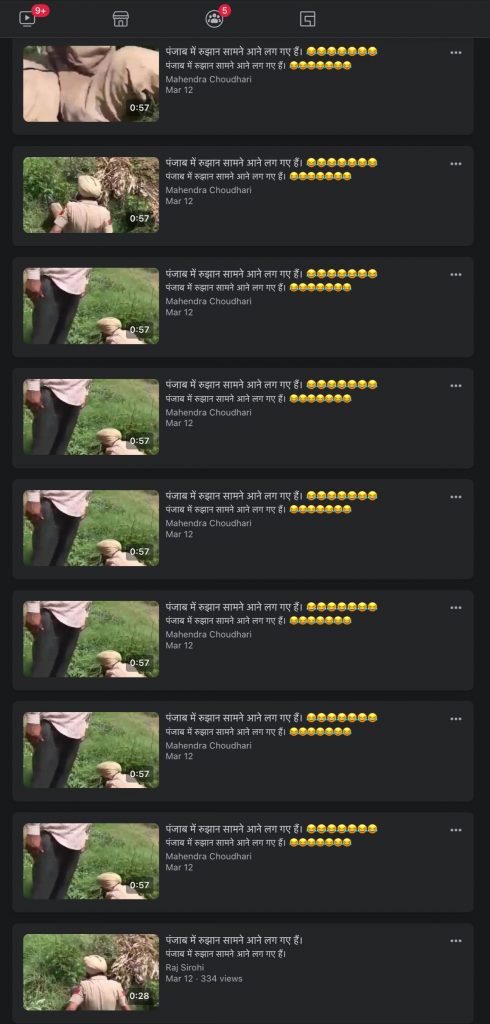Play second result's thumbnail of turbaned man by hay
Screen dimensions: 490x1024
click(91, 195)
